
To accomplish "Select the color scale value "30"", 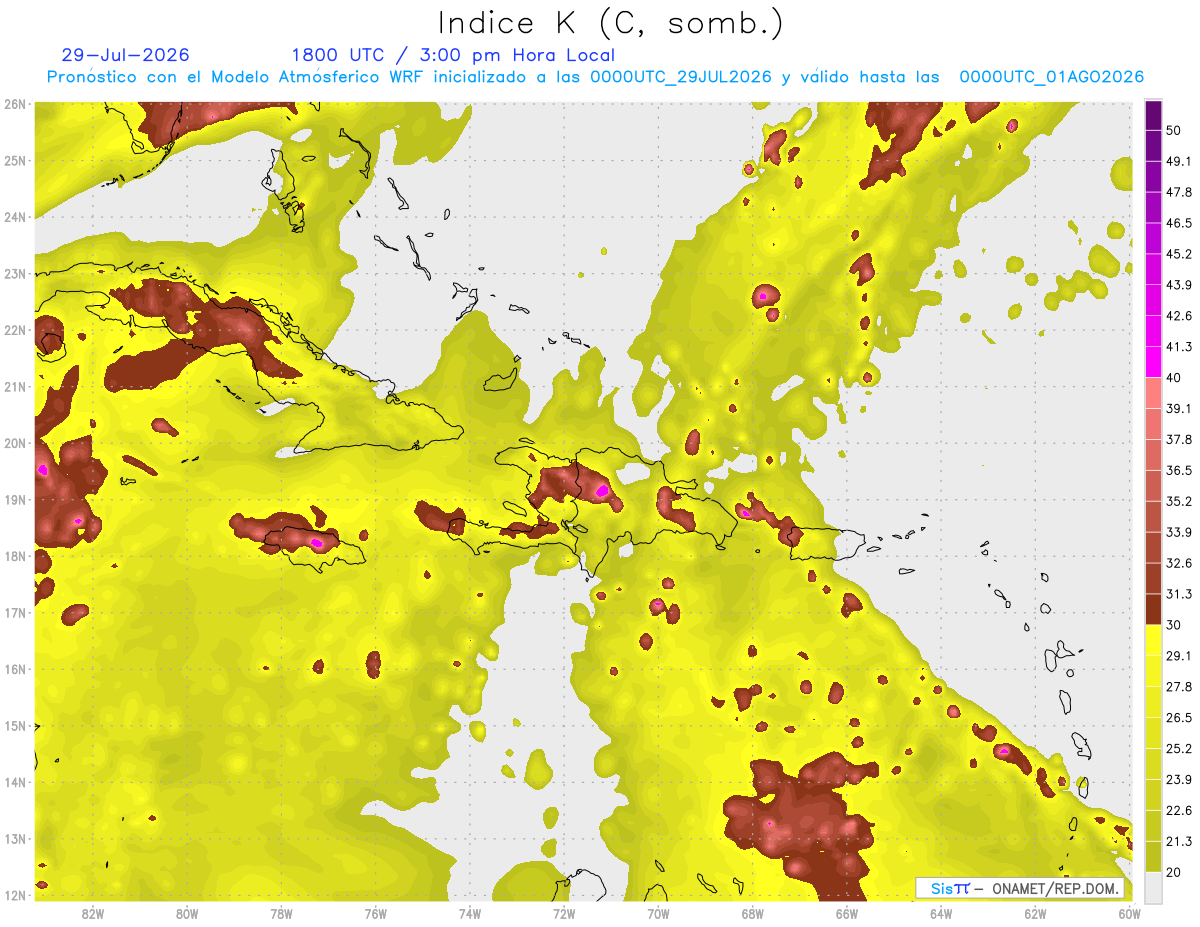I will click(x=1175, y=625).
